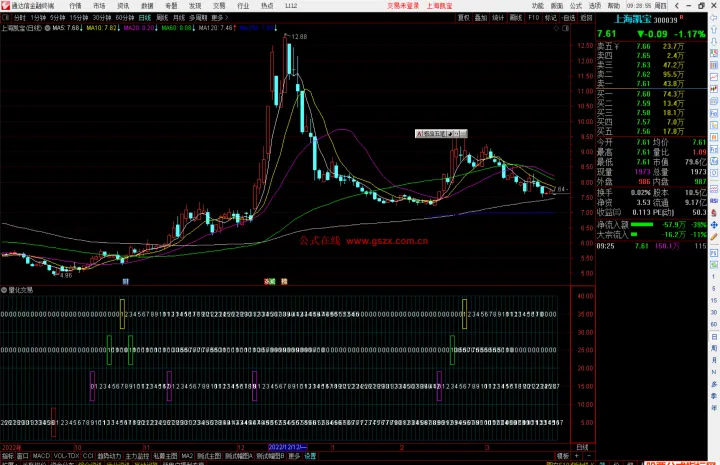Click the 通达信 app logo icon

tap(6, 5)
